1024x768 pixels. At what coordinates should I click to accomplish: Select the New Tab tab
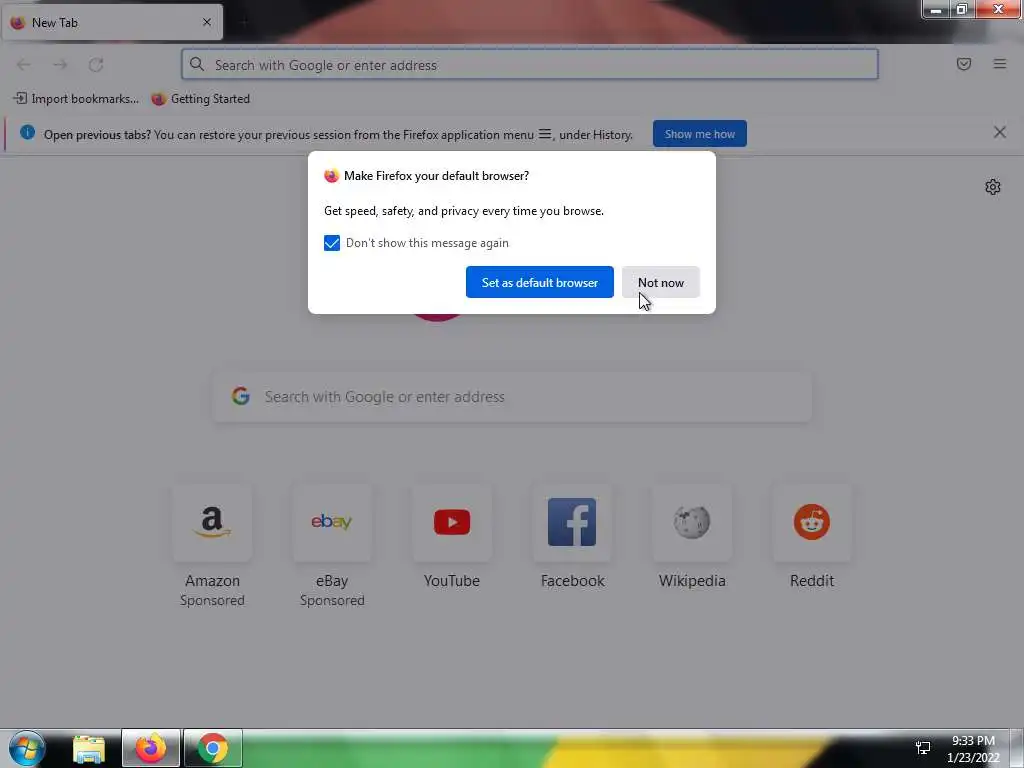pos(112,22)
